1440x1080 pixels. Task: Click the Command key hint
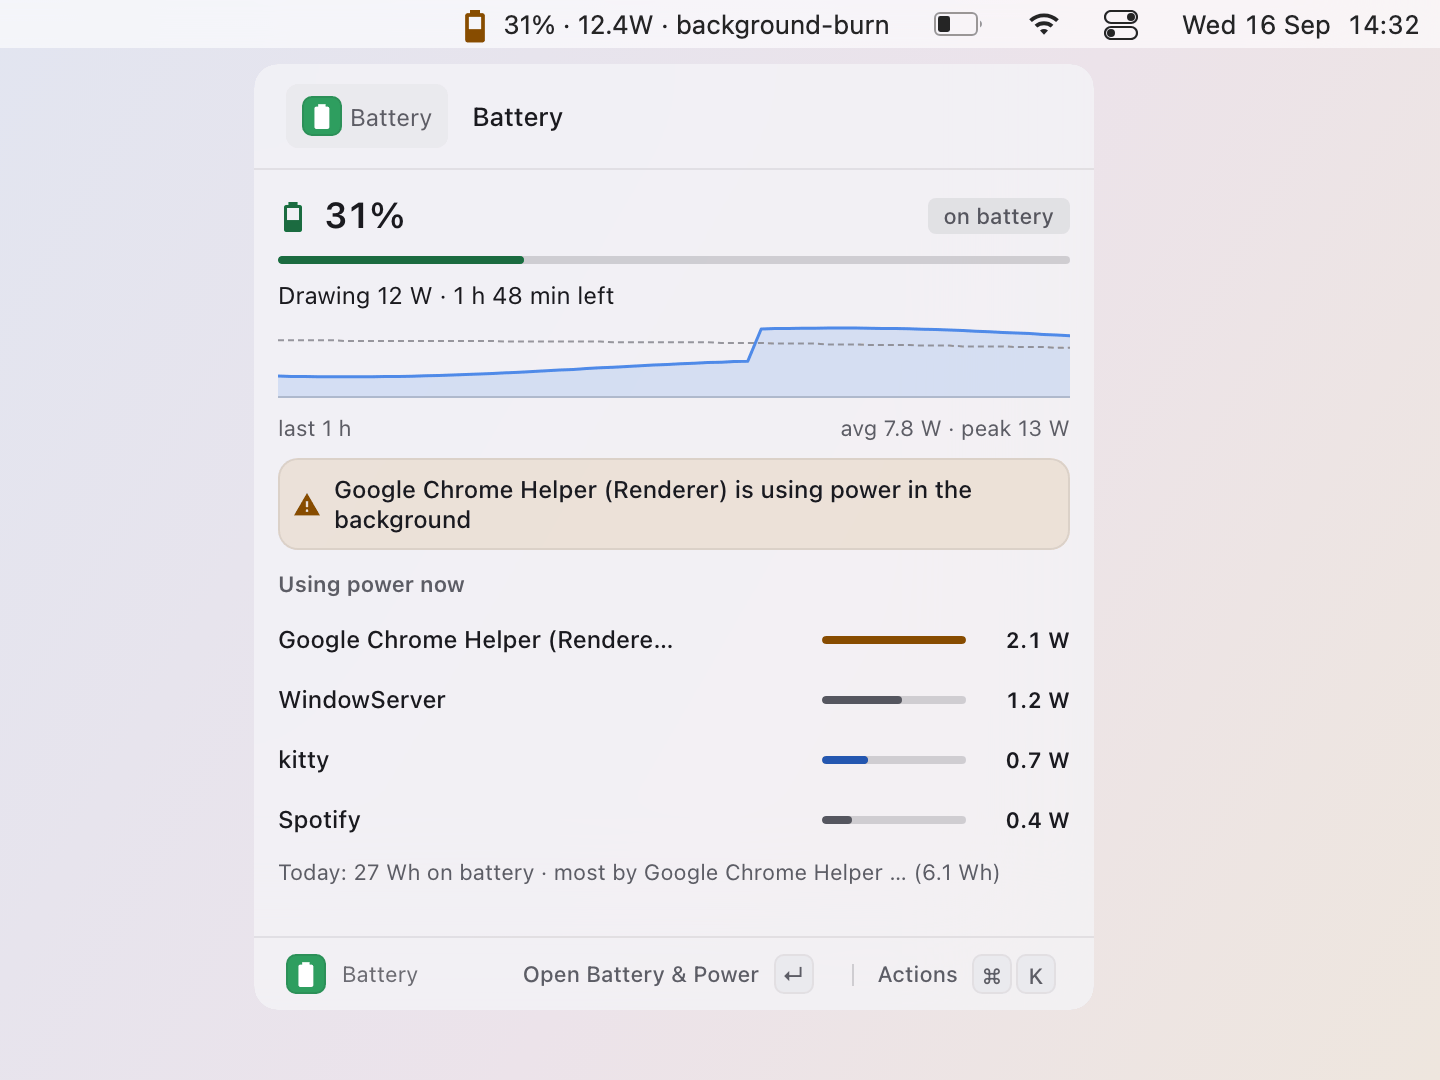[992, 974]
